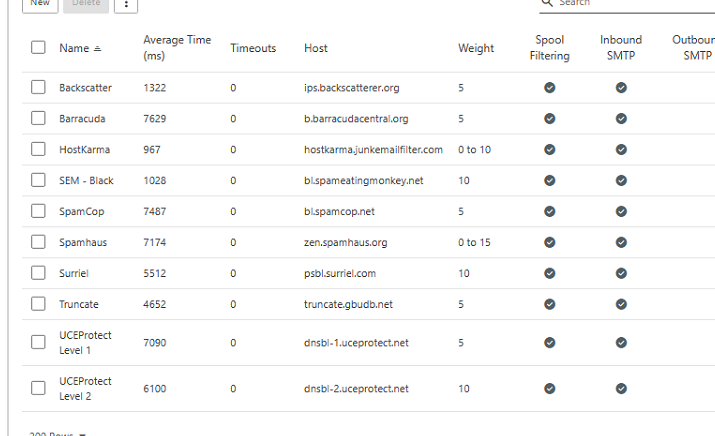Sort by Weight column header

[x=476, y=48]
